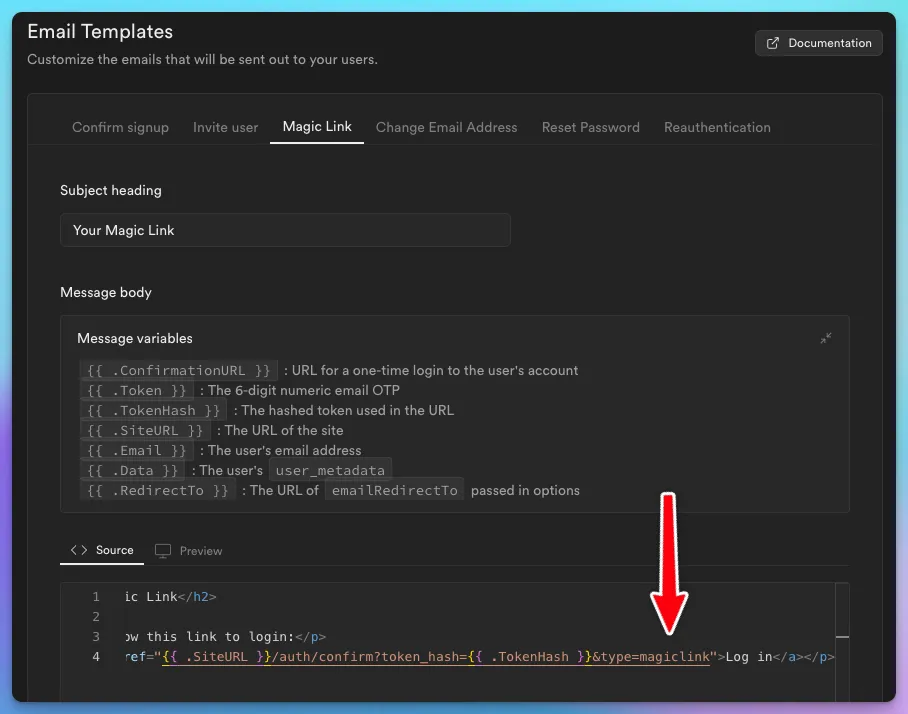Switch to the Confirm signup tab
The image size is (908, 714).
120,127
